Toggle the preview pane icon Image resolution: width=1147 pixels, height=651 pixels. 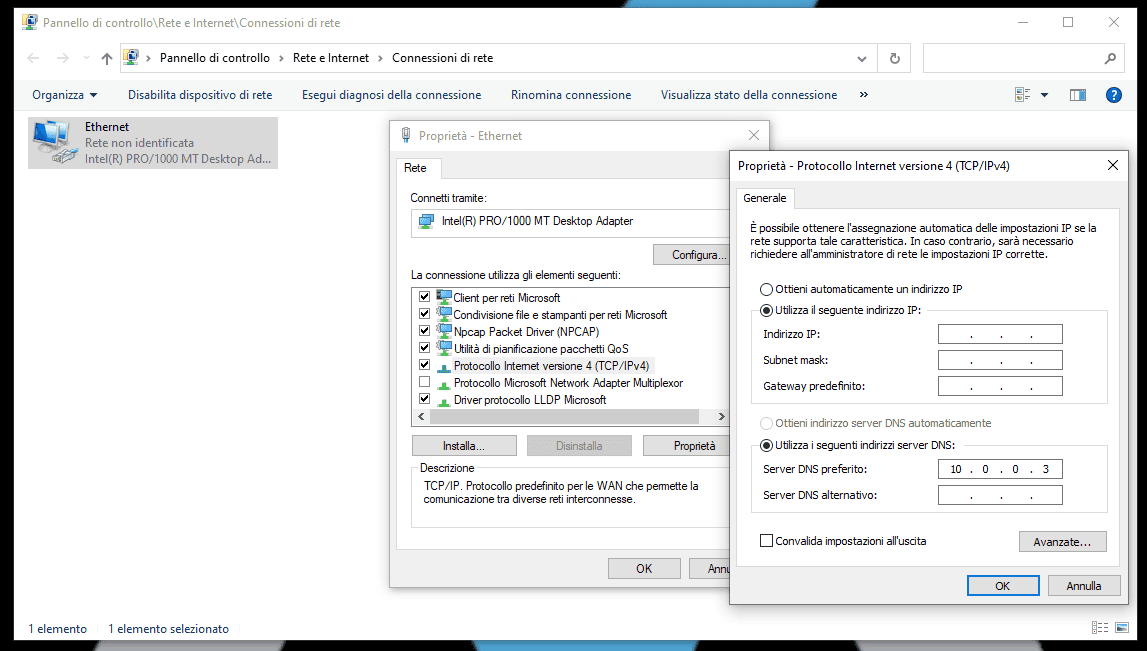pos(1077,95)
